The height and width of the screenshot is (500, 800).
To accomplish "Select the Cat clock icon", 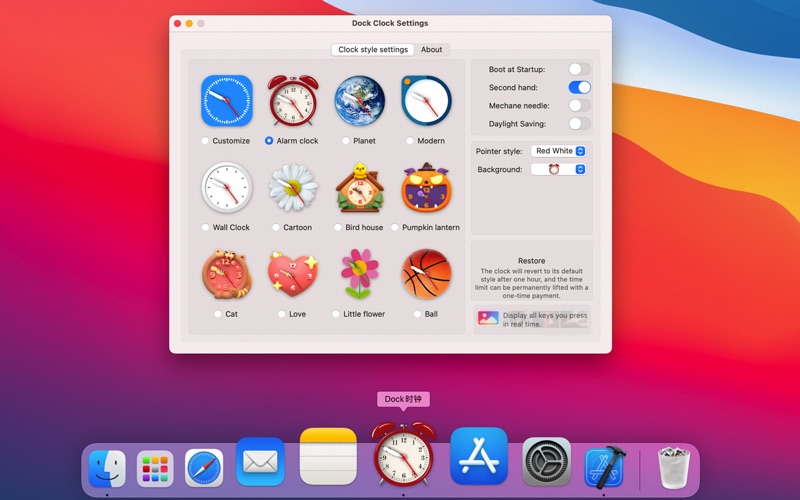I will click(226, 274).
